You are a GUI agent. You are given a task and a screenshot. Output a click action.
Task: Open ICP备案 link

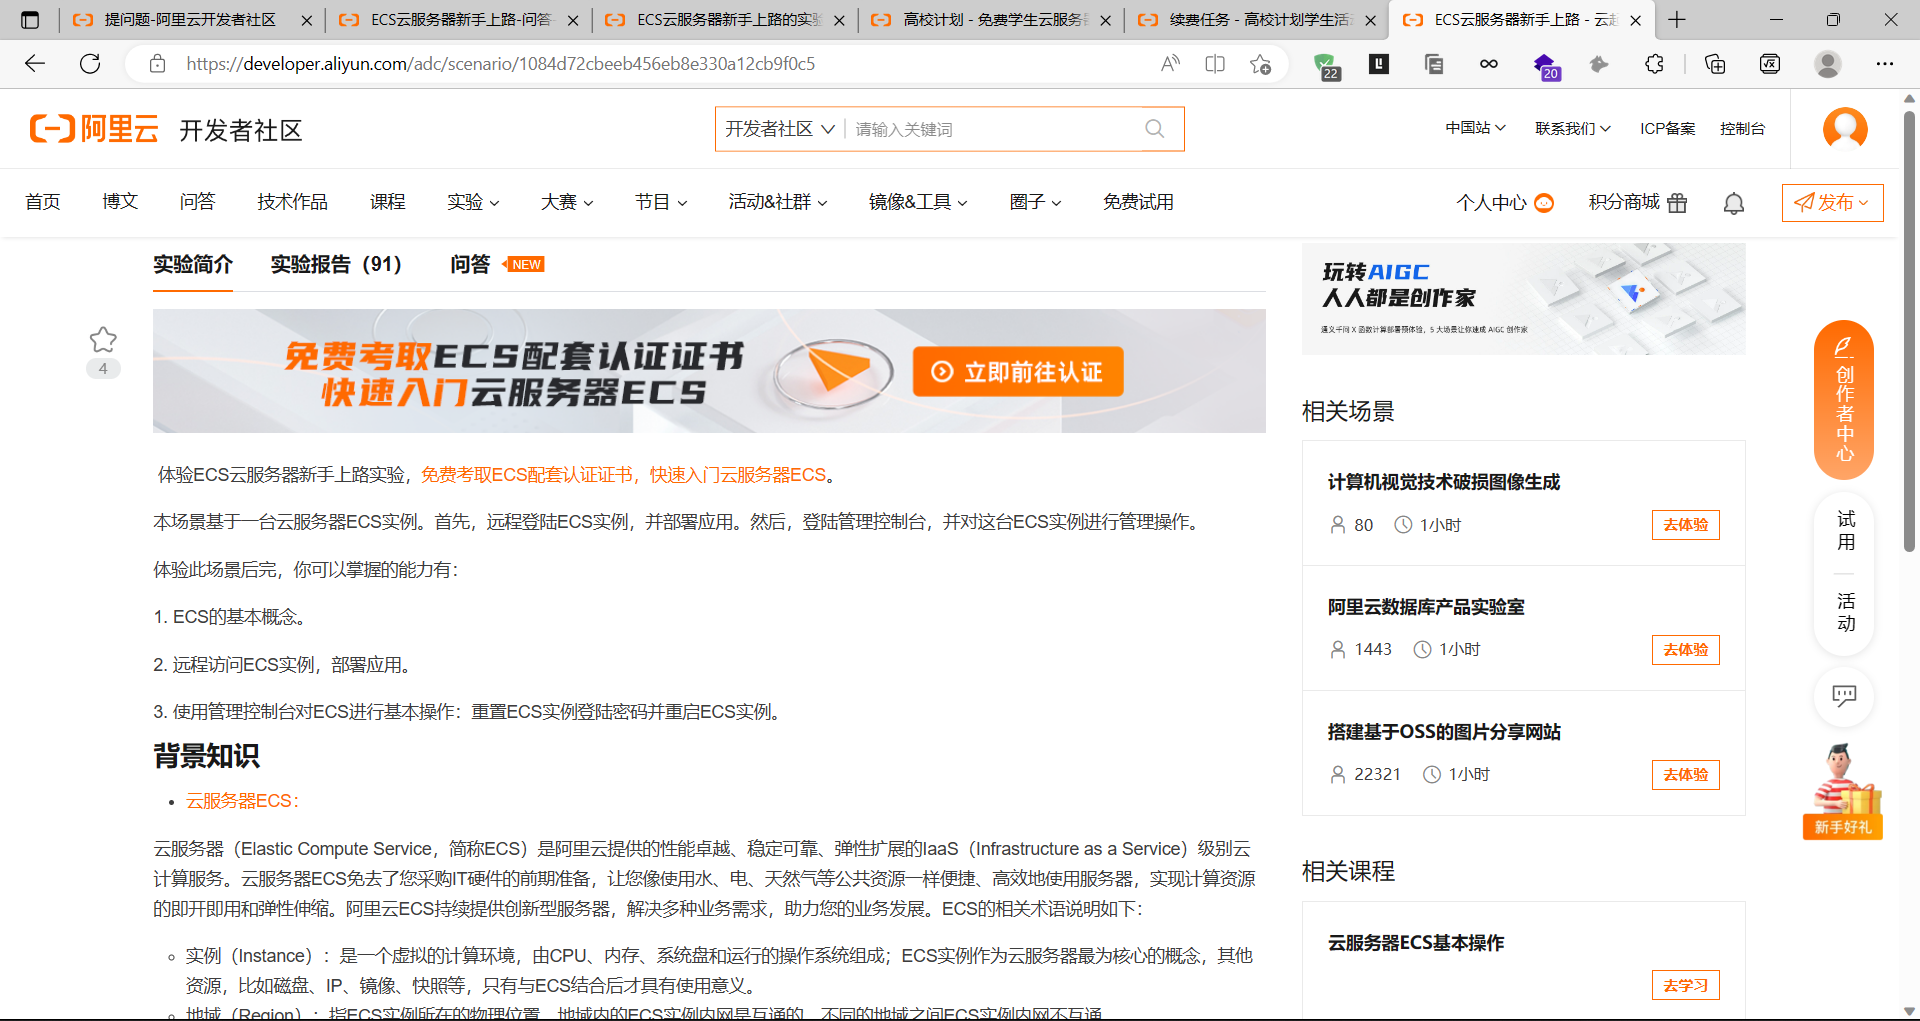coord(1667,128)
